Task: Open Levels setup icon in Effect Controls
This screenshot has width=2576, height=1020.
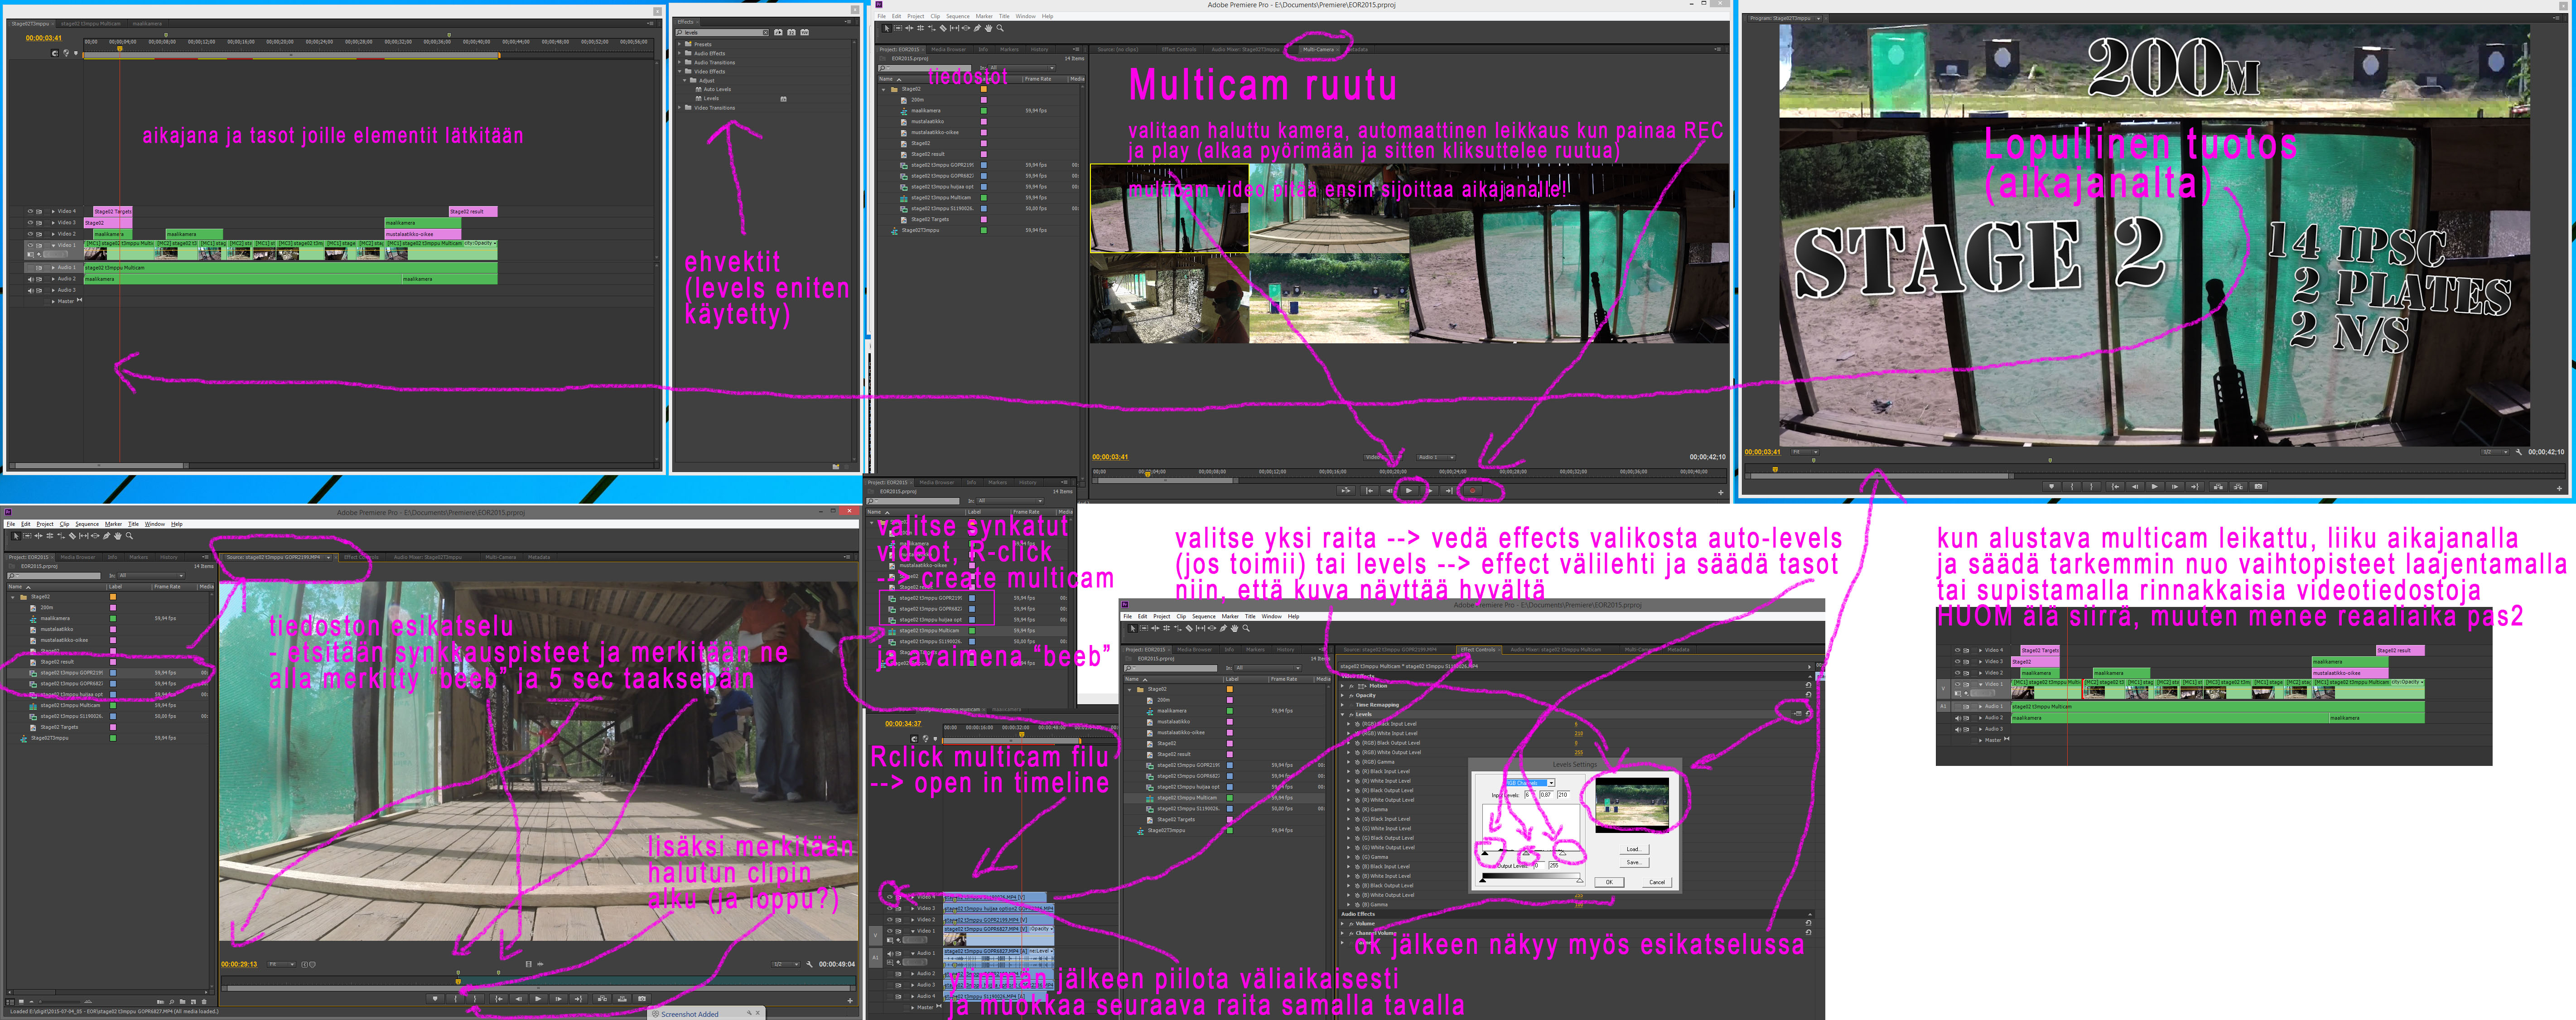Action: pyautogui.click(x=1799, y=713)
